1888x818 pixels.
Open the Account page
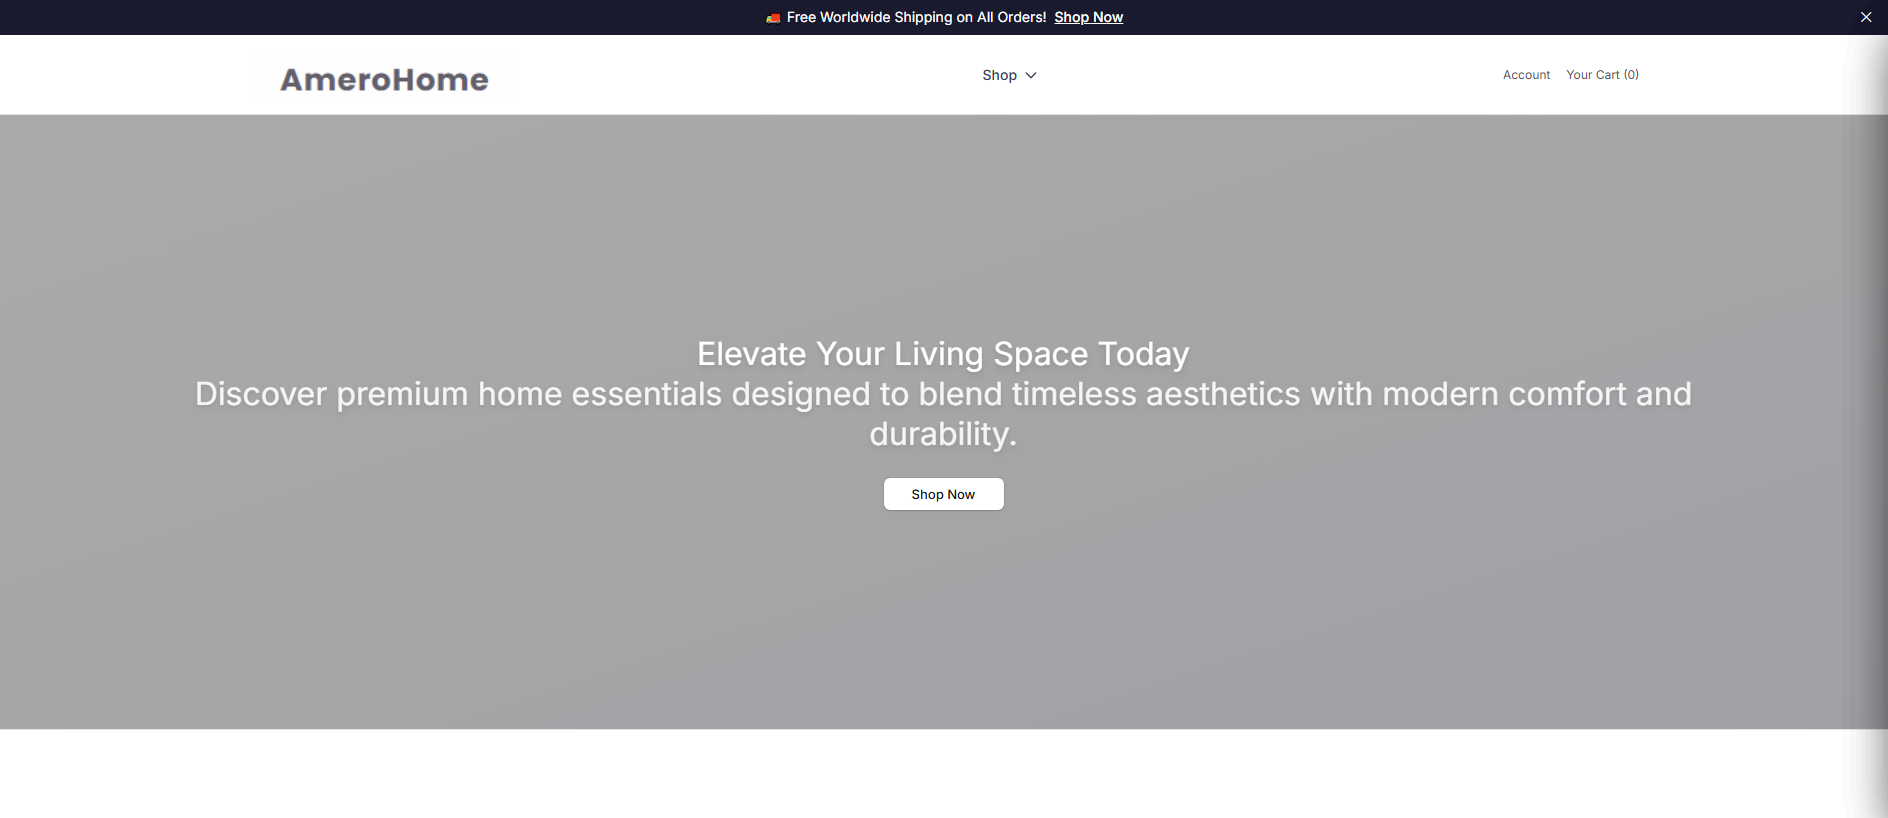click(x=1526, y=75)
